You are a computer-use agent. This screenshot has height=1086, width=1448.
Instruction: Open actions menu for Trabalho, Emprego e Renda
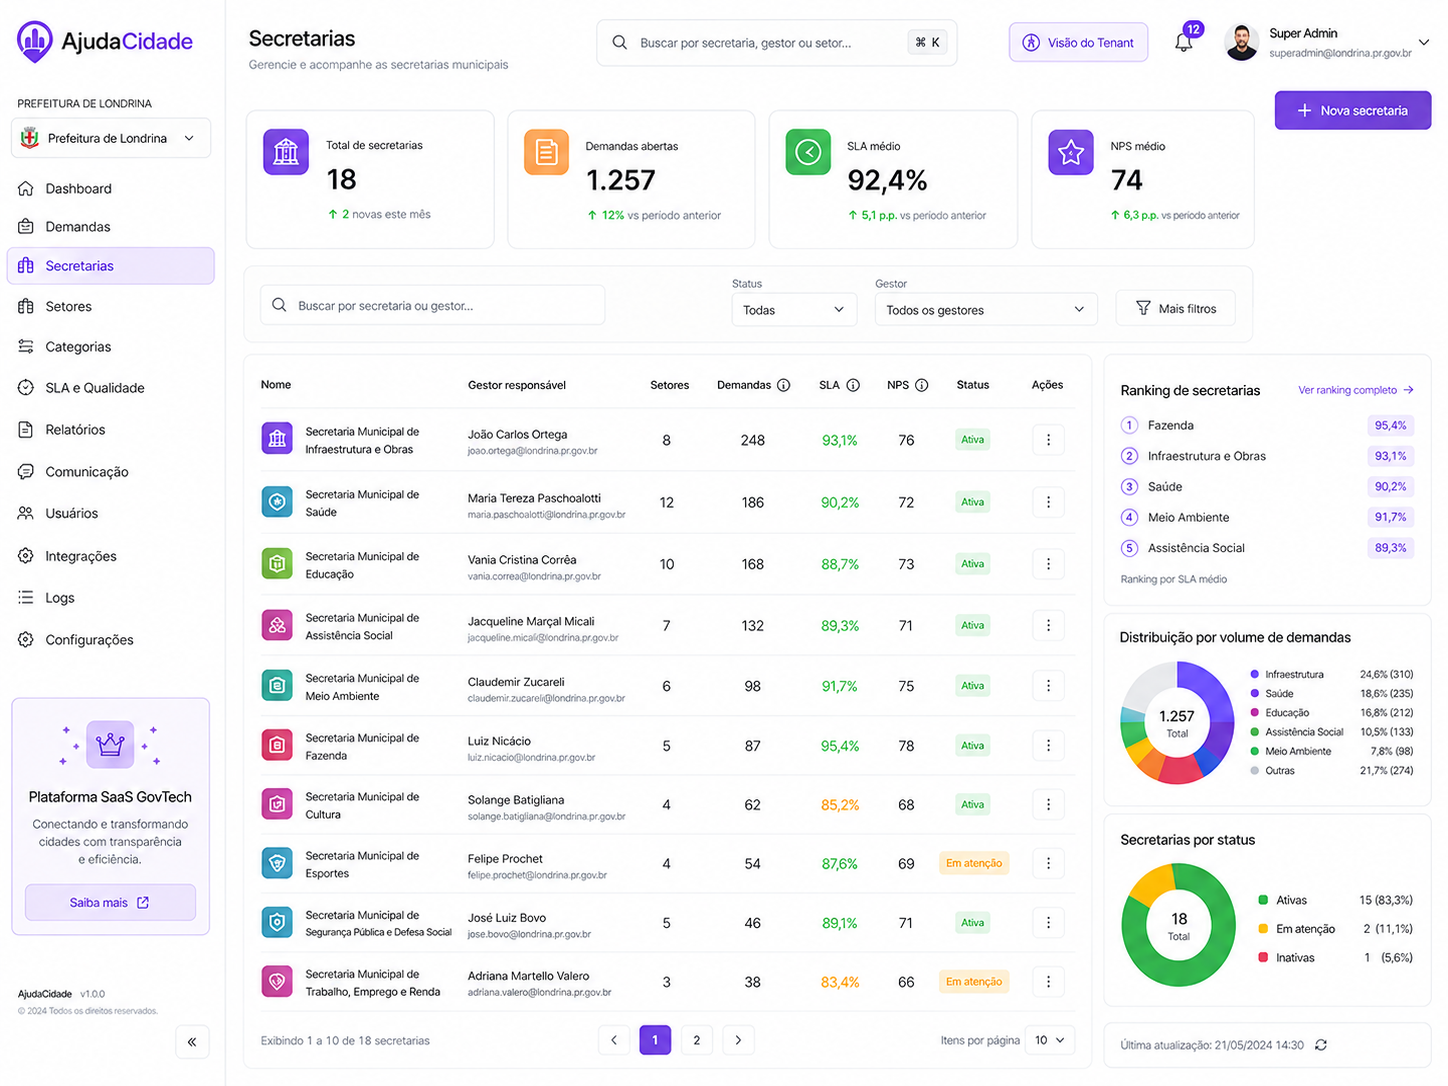[1048, 982]
